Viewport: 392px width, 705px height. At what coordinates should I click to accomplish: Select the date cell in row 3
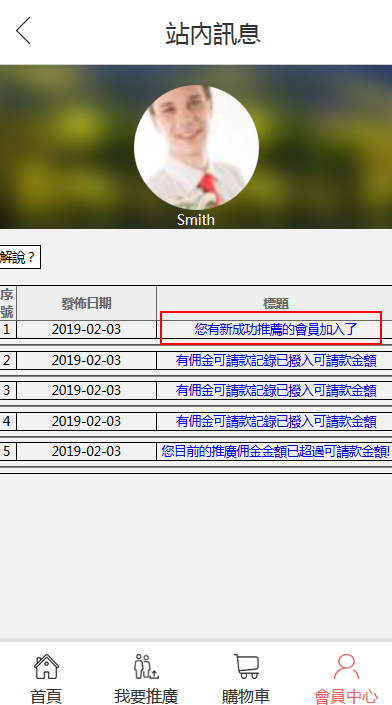[86, 391]
